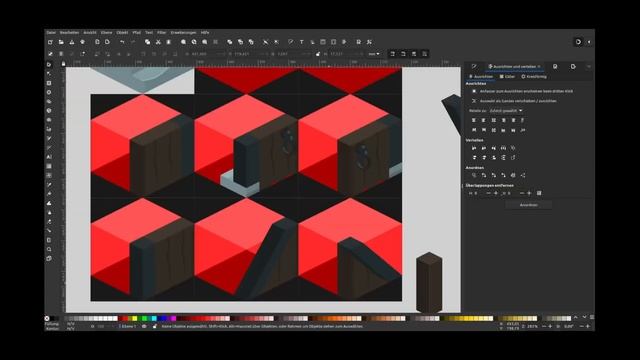The image size is (640, 360).
Task: Open the Ebene layer dropdown in status bar
Action: click(128, 327)
